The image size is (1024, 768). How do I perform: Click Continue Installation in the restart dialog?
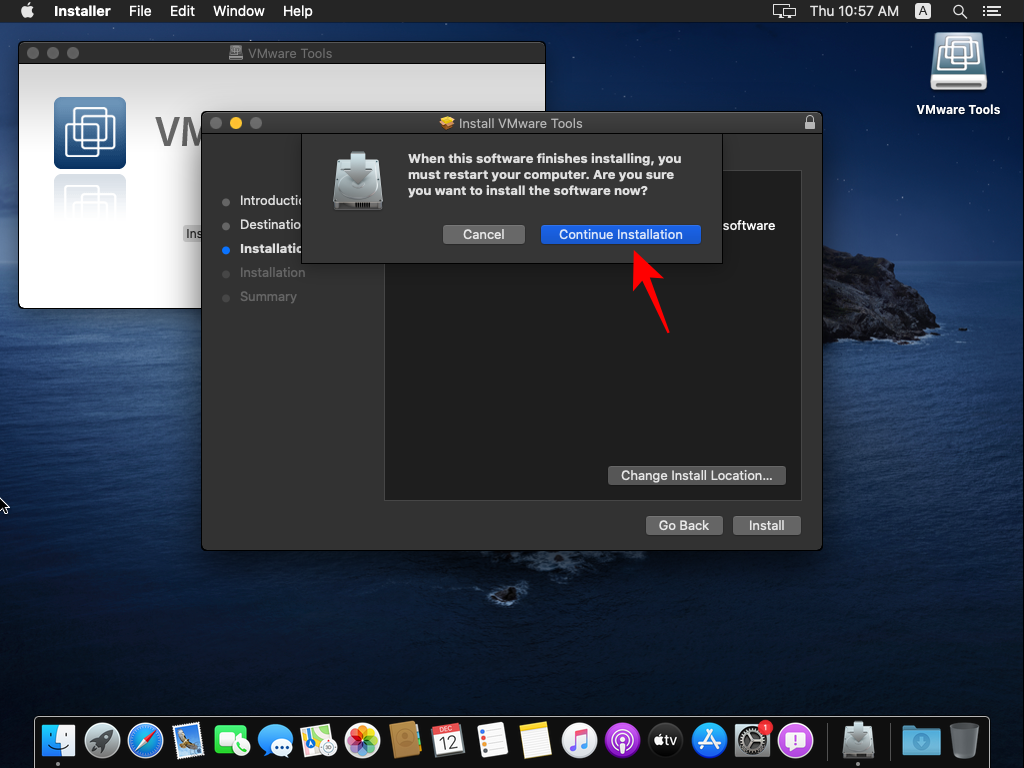pos(620,234)
